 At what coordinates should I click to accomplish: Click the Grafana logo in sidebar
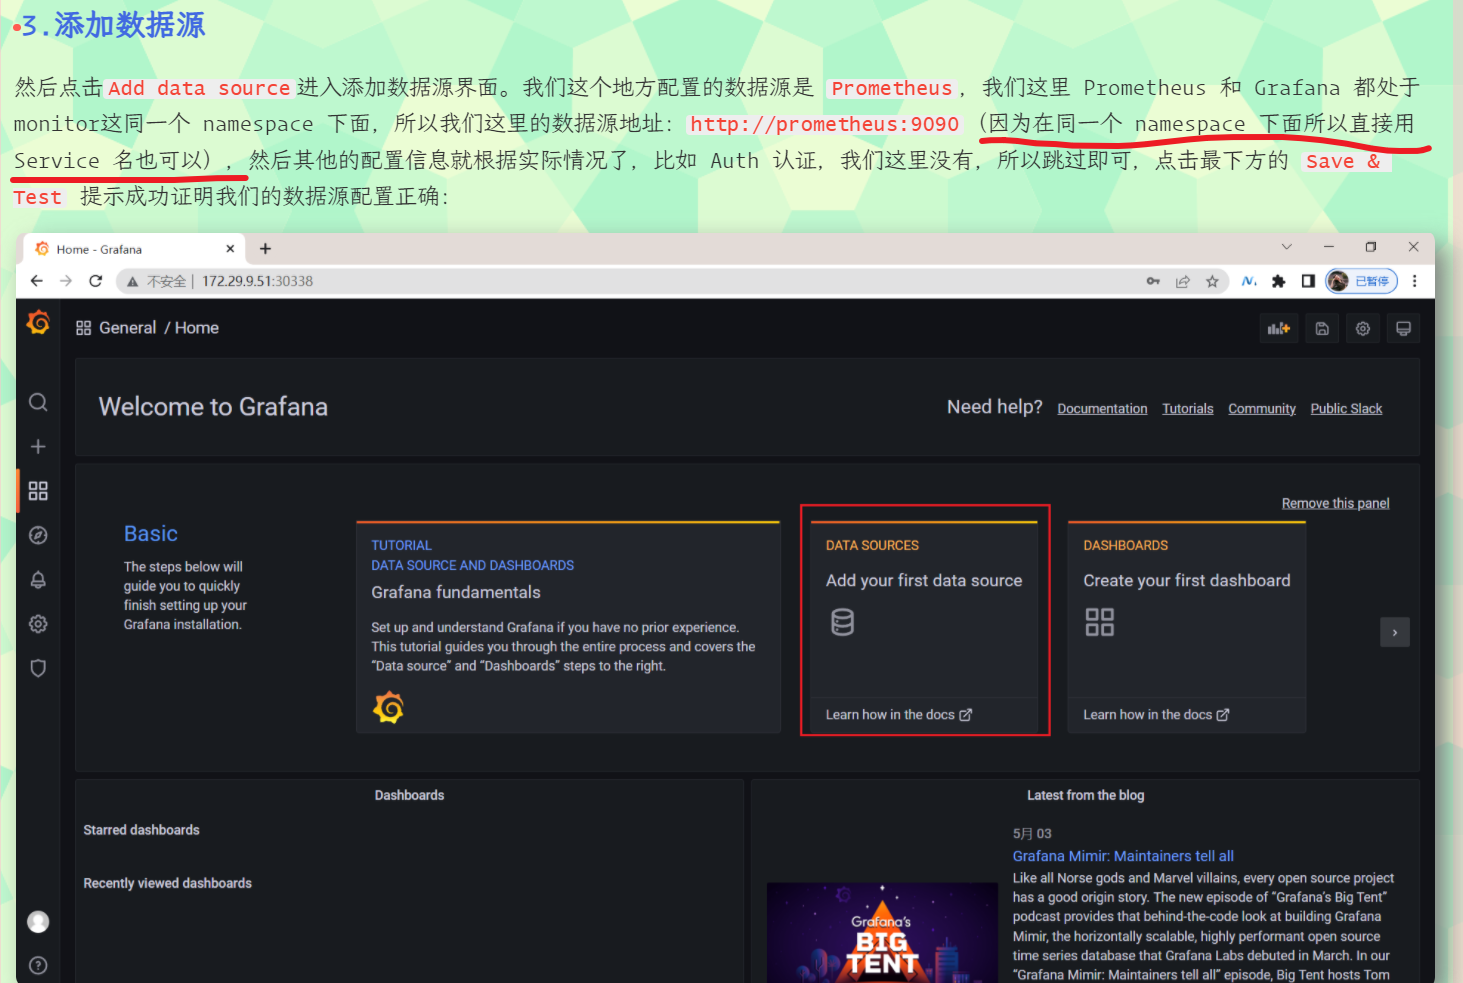(x=38, y=322)
